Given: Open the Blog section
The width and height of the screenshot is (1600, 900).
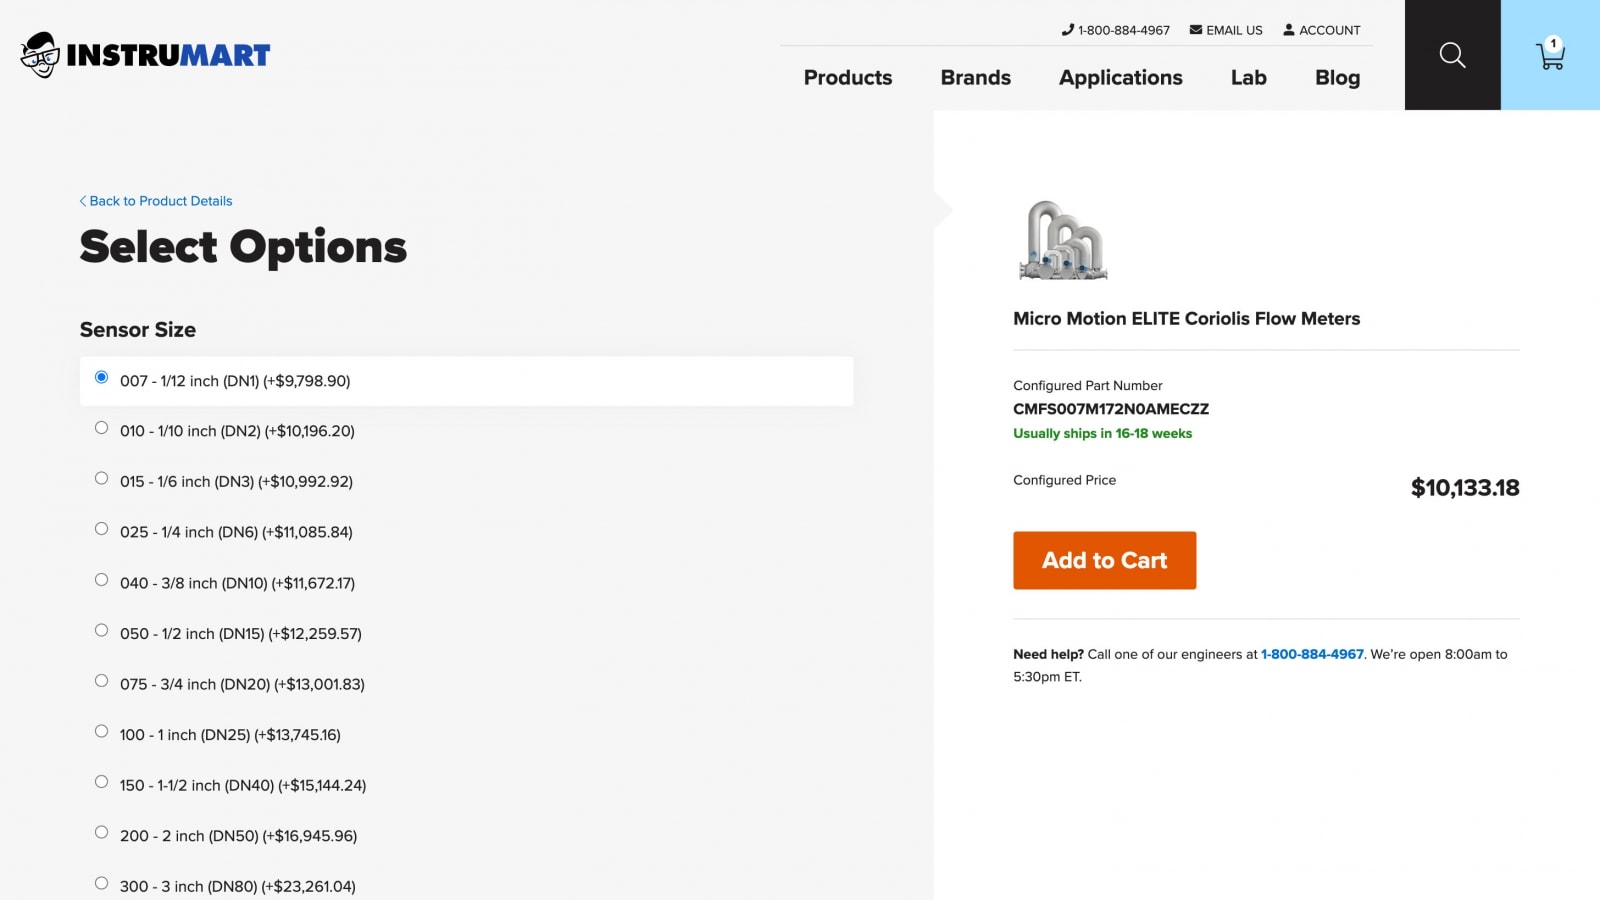Looking at the screenshot, I should (1337, 78).
